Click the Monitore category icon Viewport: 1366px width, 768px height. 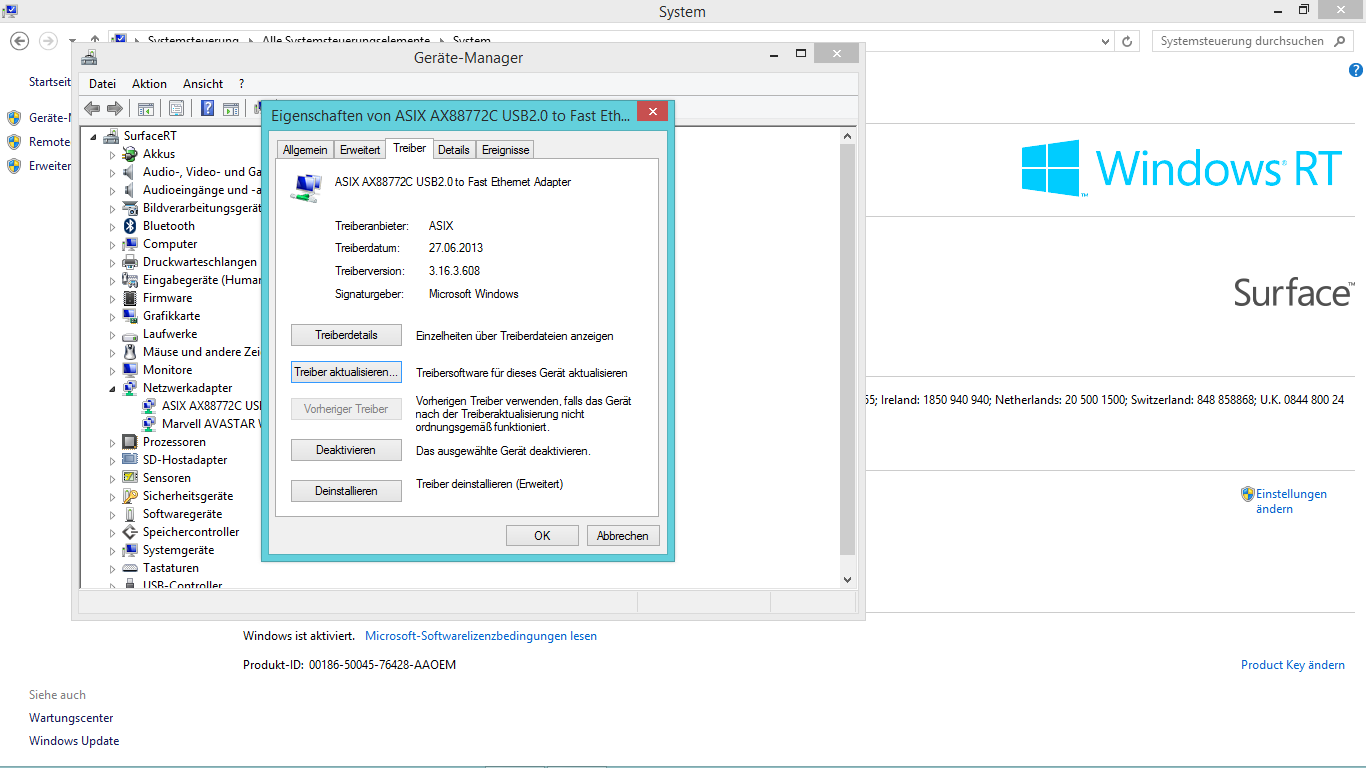(x=130, y=370)
